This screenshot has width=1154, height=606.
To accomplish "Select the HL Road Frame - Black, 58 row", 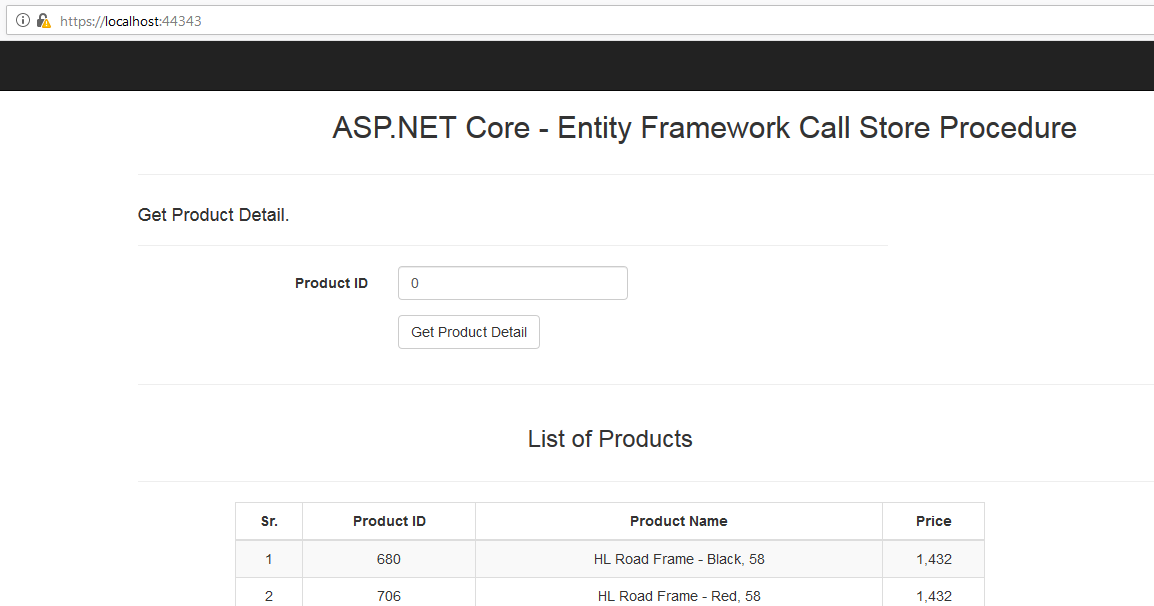I will (678, 559).
